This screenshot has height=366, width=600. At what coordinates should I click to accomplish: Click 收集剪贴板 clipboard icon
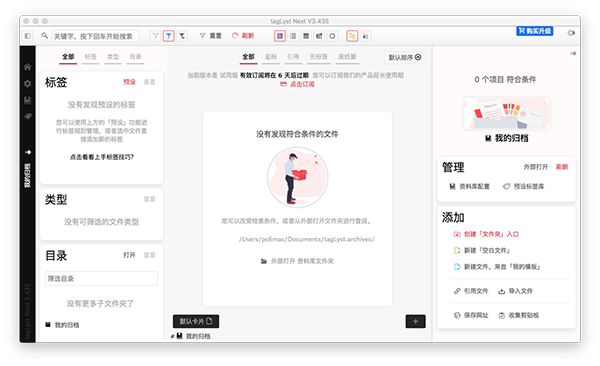pyautogui.click(x=501, y=315)
